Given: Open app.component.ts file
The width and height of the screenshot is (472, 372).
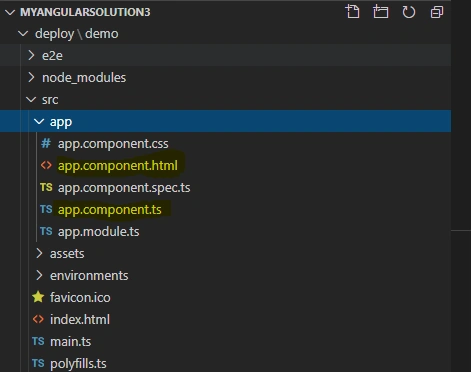Looking at the screenshot, I should (x=110, y=210).
